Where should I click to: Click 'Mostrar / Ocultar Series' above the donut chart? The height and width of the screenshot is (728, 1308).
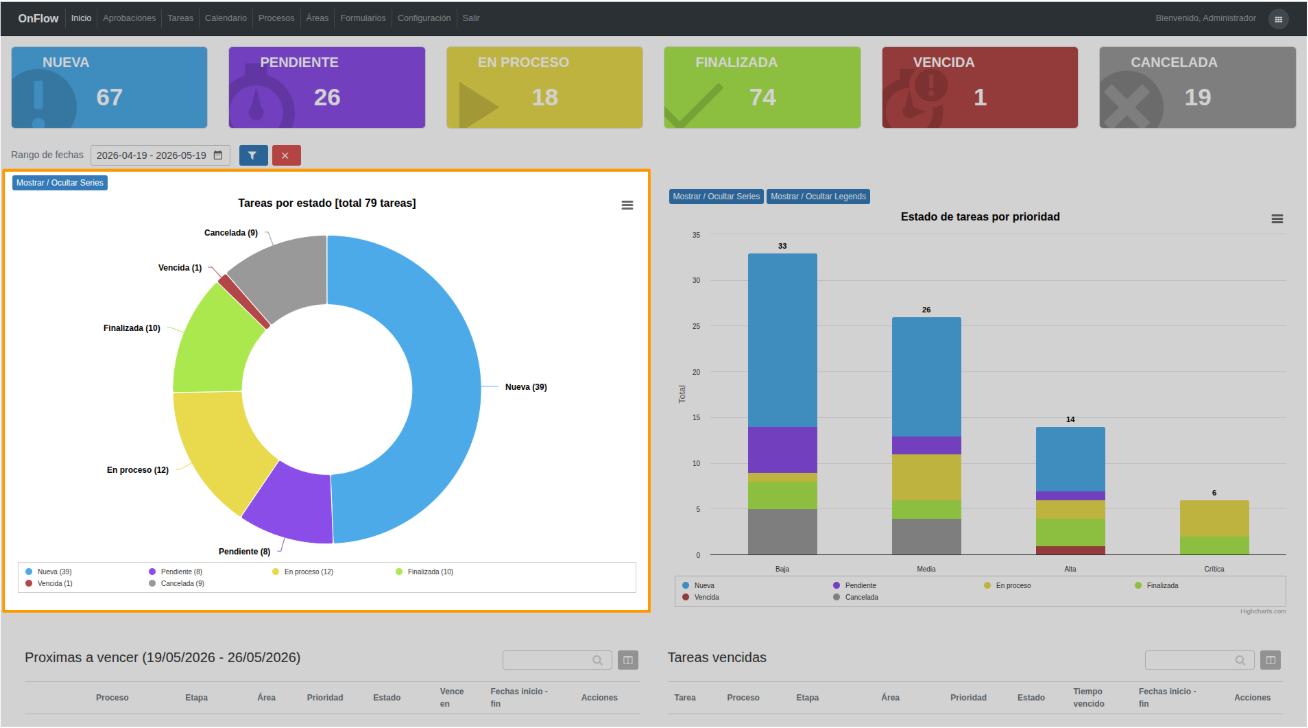pyautogui.click(x=60, y=183)
